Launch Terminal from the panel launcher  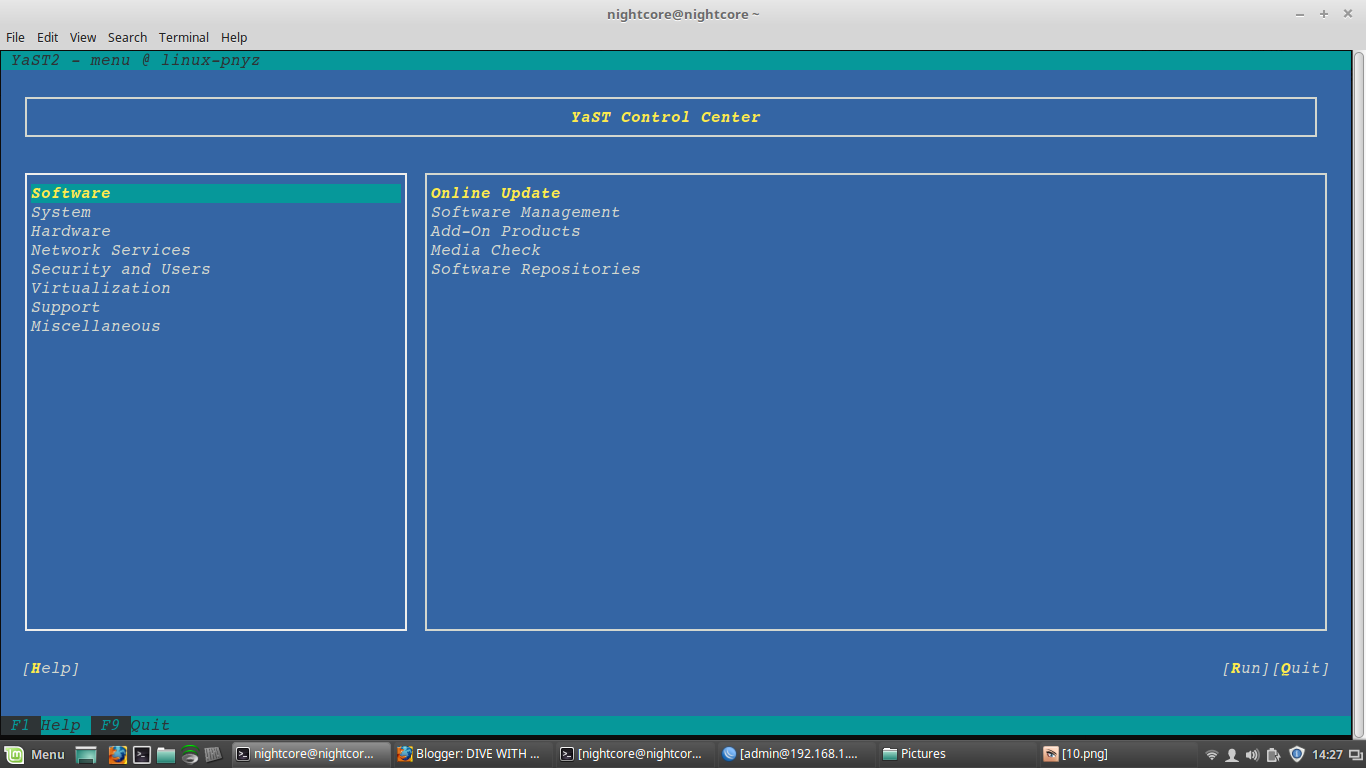tap(142, 755)
